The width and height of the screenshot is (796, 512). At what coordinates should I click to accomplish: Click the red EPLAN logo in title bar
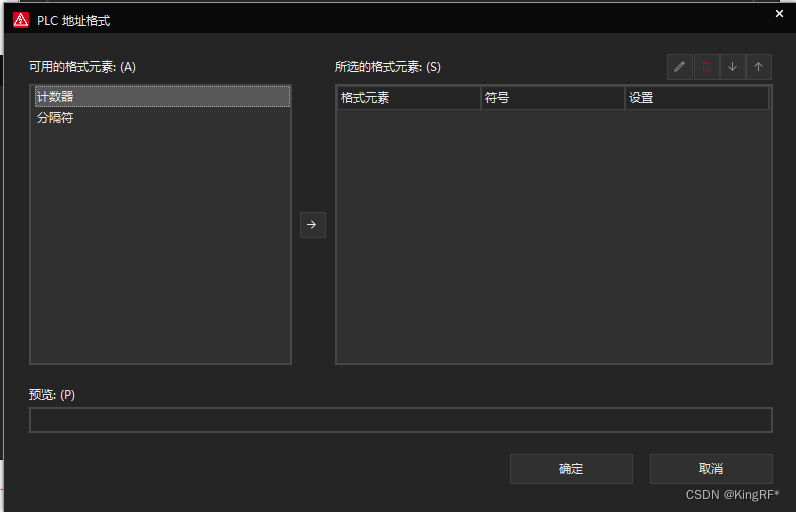pos(21,20)
